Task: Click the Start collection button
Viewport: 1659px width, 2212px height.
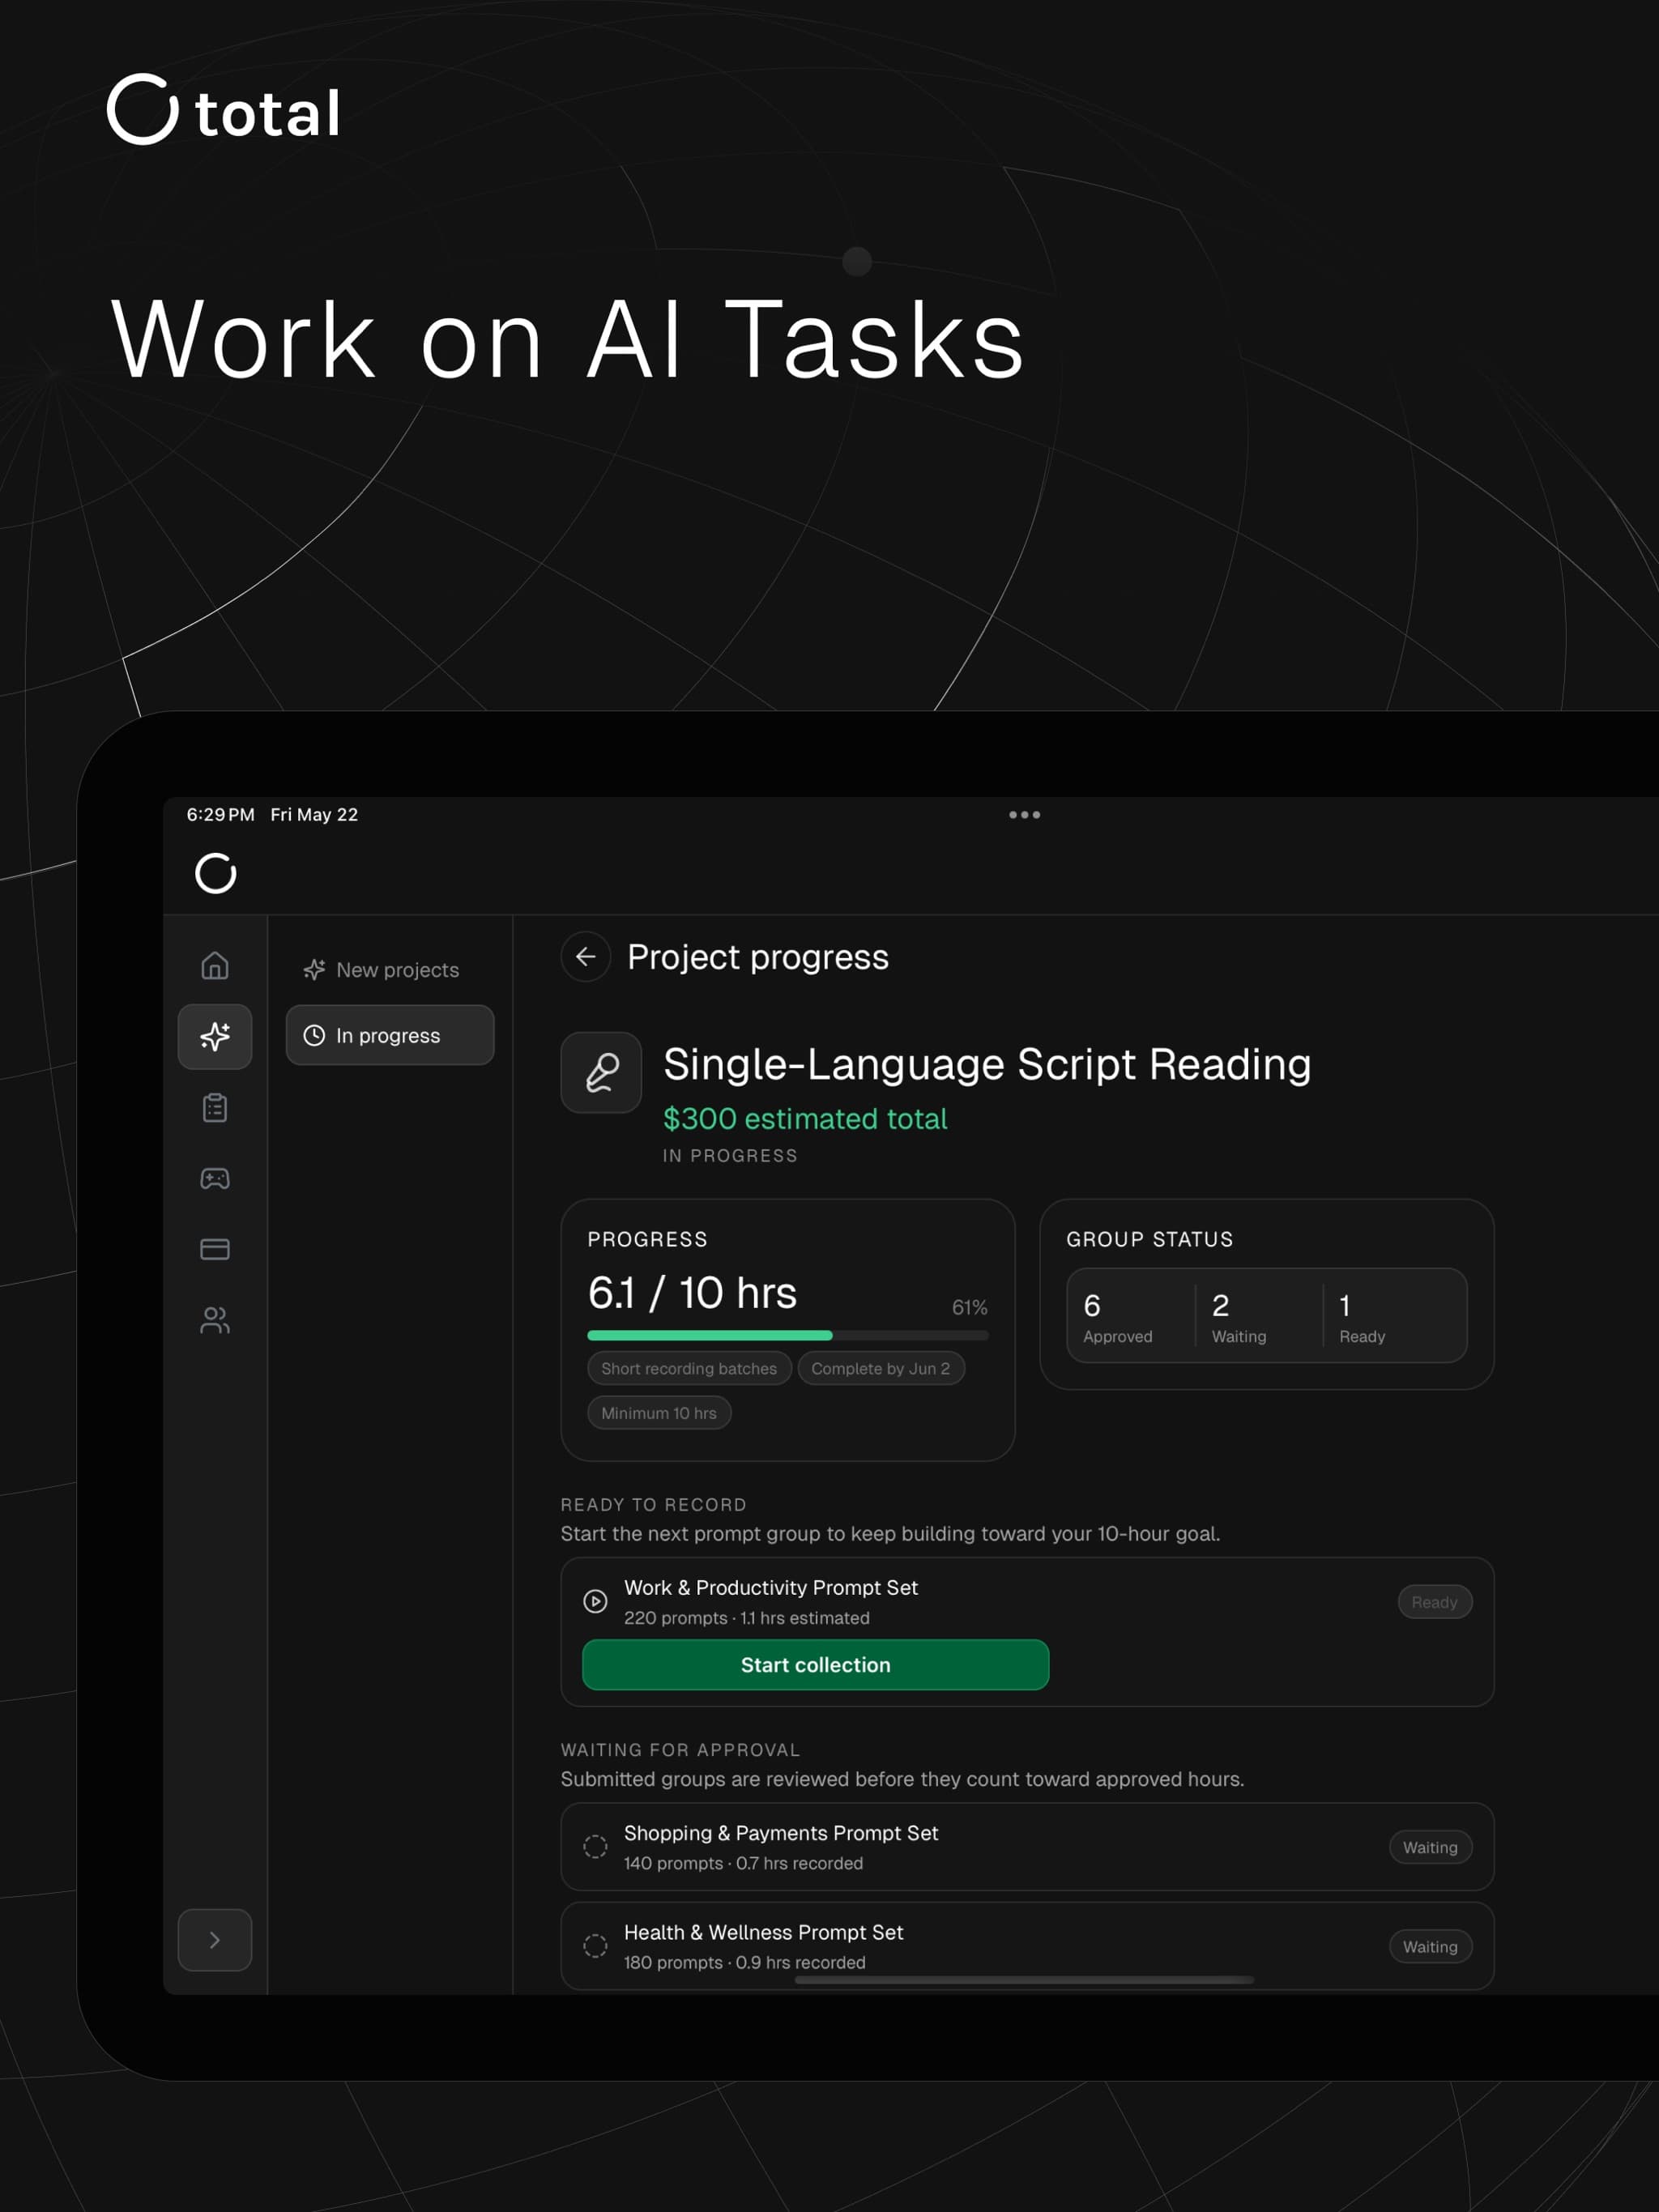Action: 815,1665
